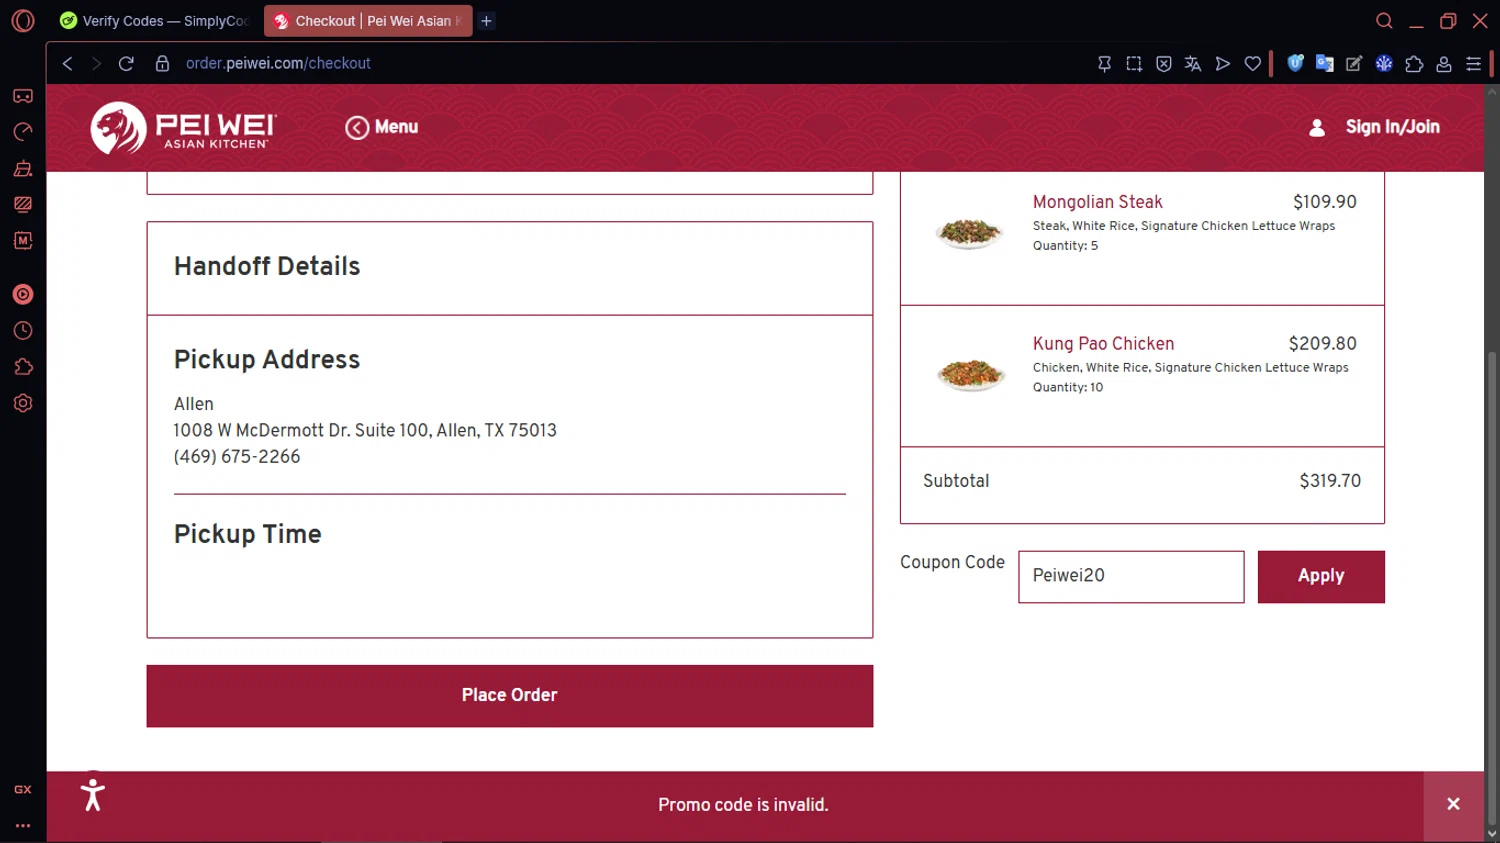Open History clock icon in sidebar
The height and width of the screenshot is (843, 1500).
tap(23, 331)
